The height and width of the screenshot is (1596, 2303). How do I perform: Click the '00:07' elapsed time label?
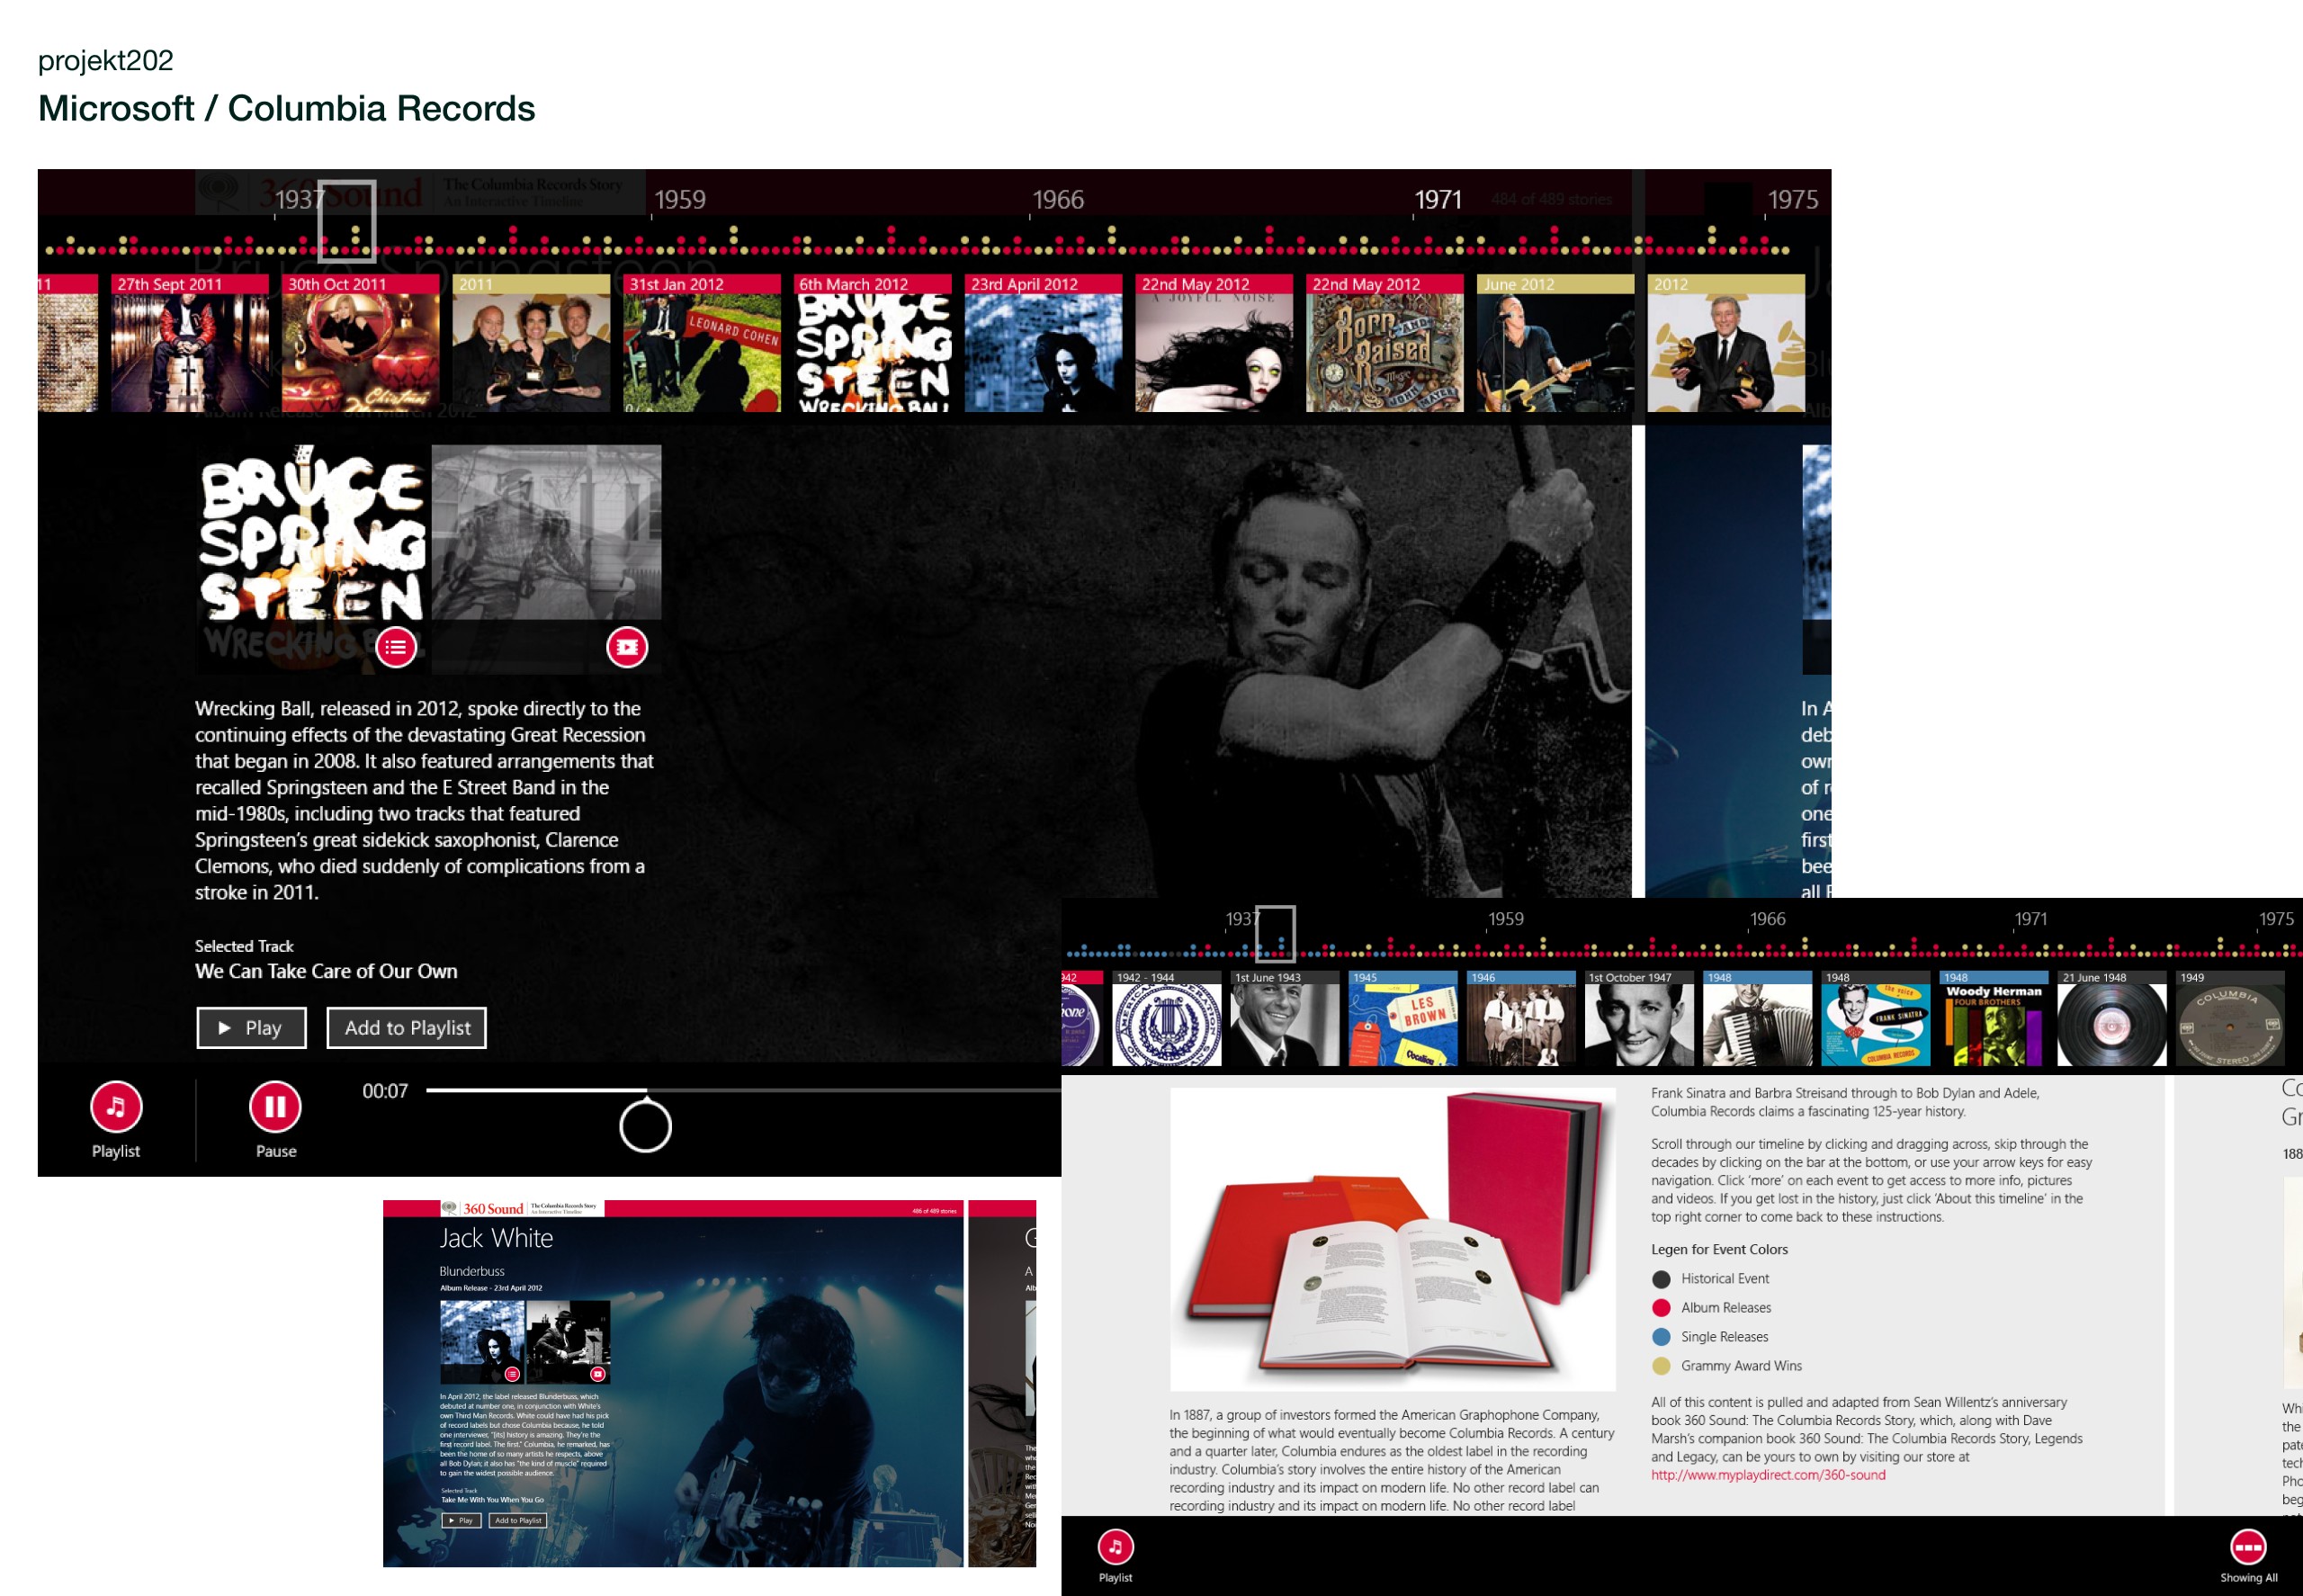click(x=385, y=1091)
